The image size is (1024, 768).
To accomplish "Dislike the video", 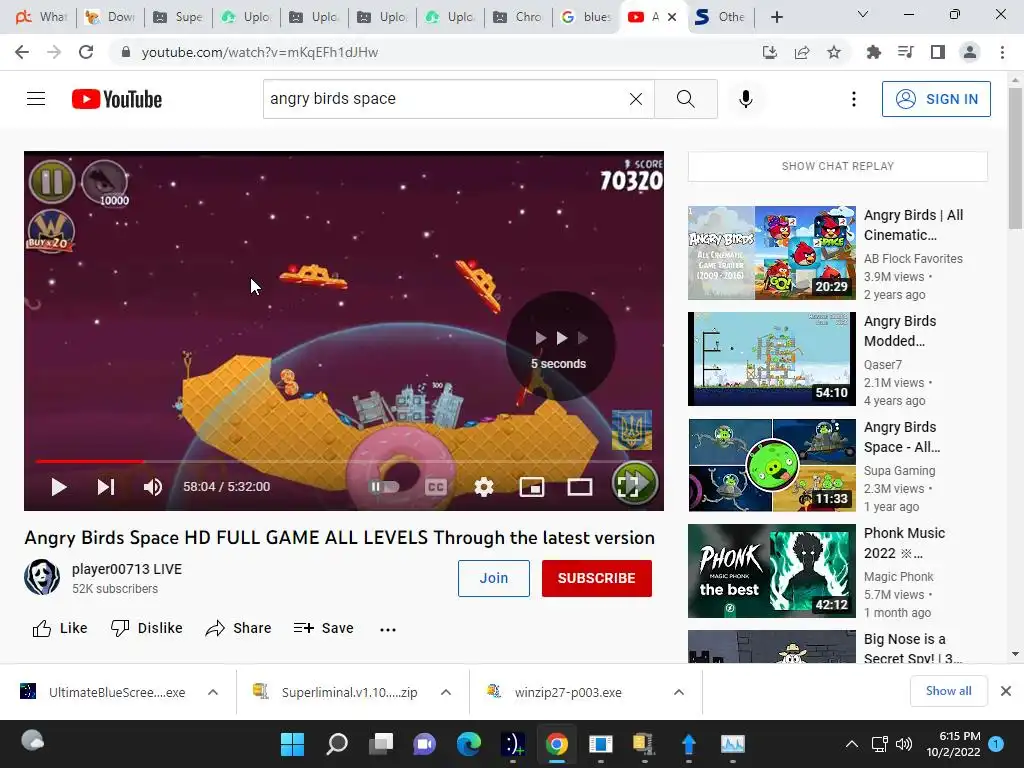I will [147, 628].
